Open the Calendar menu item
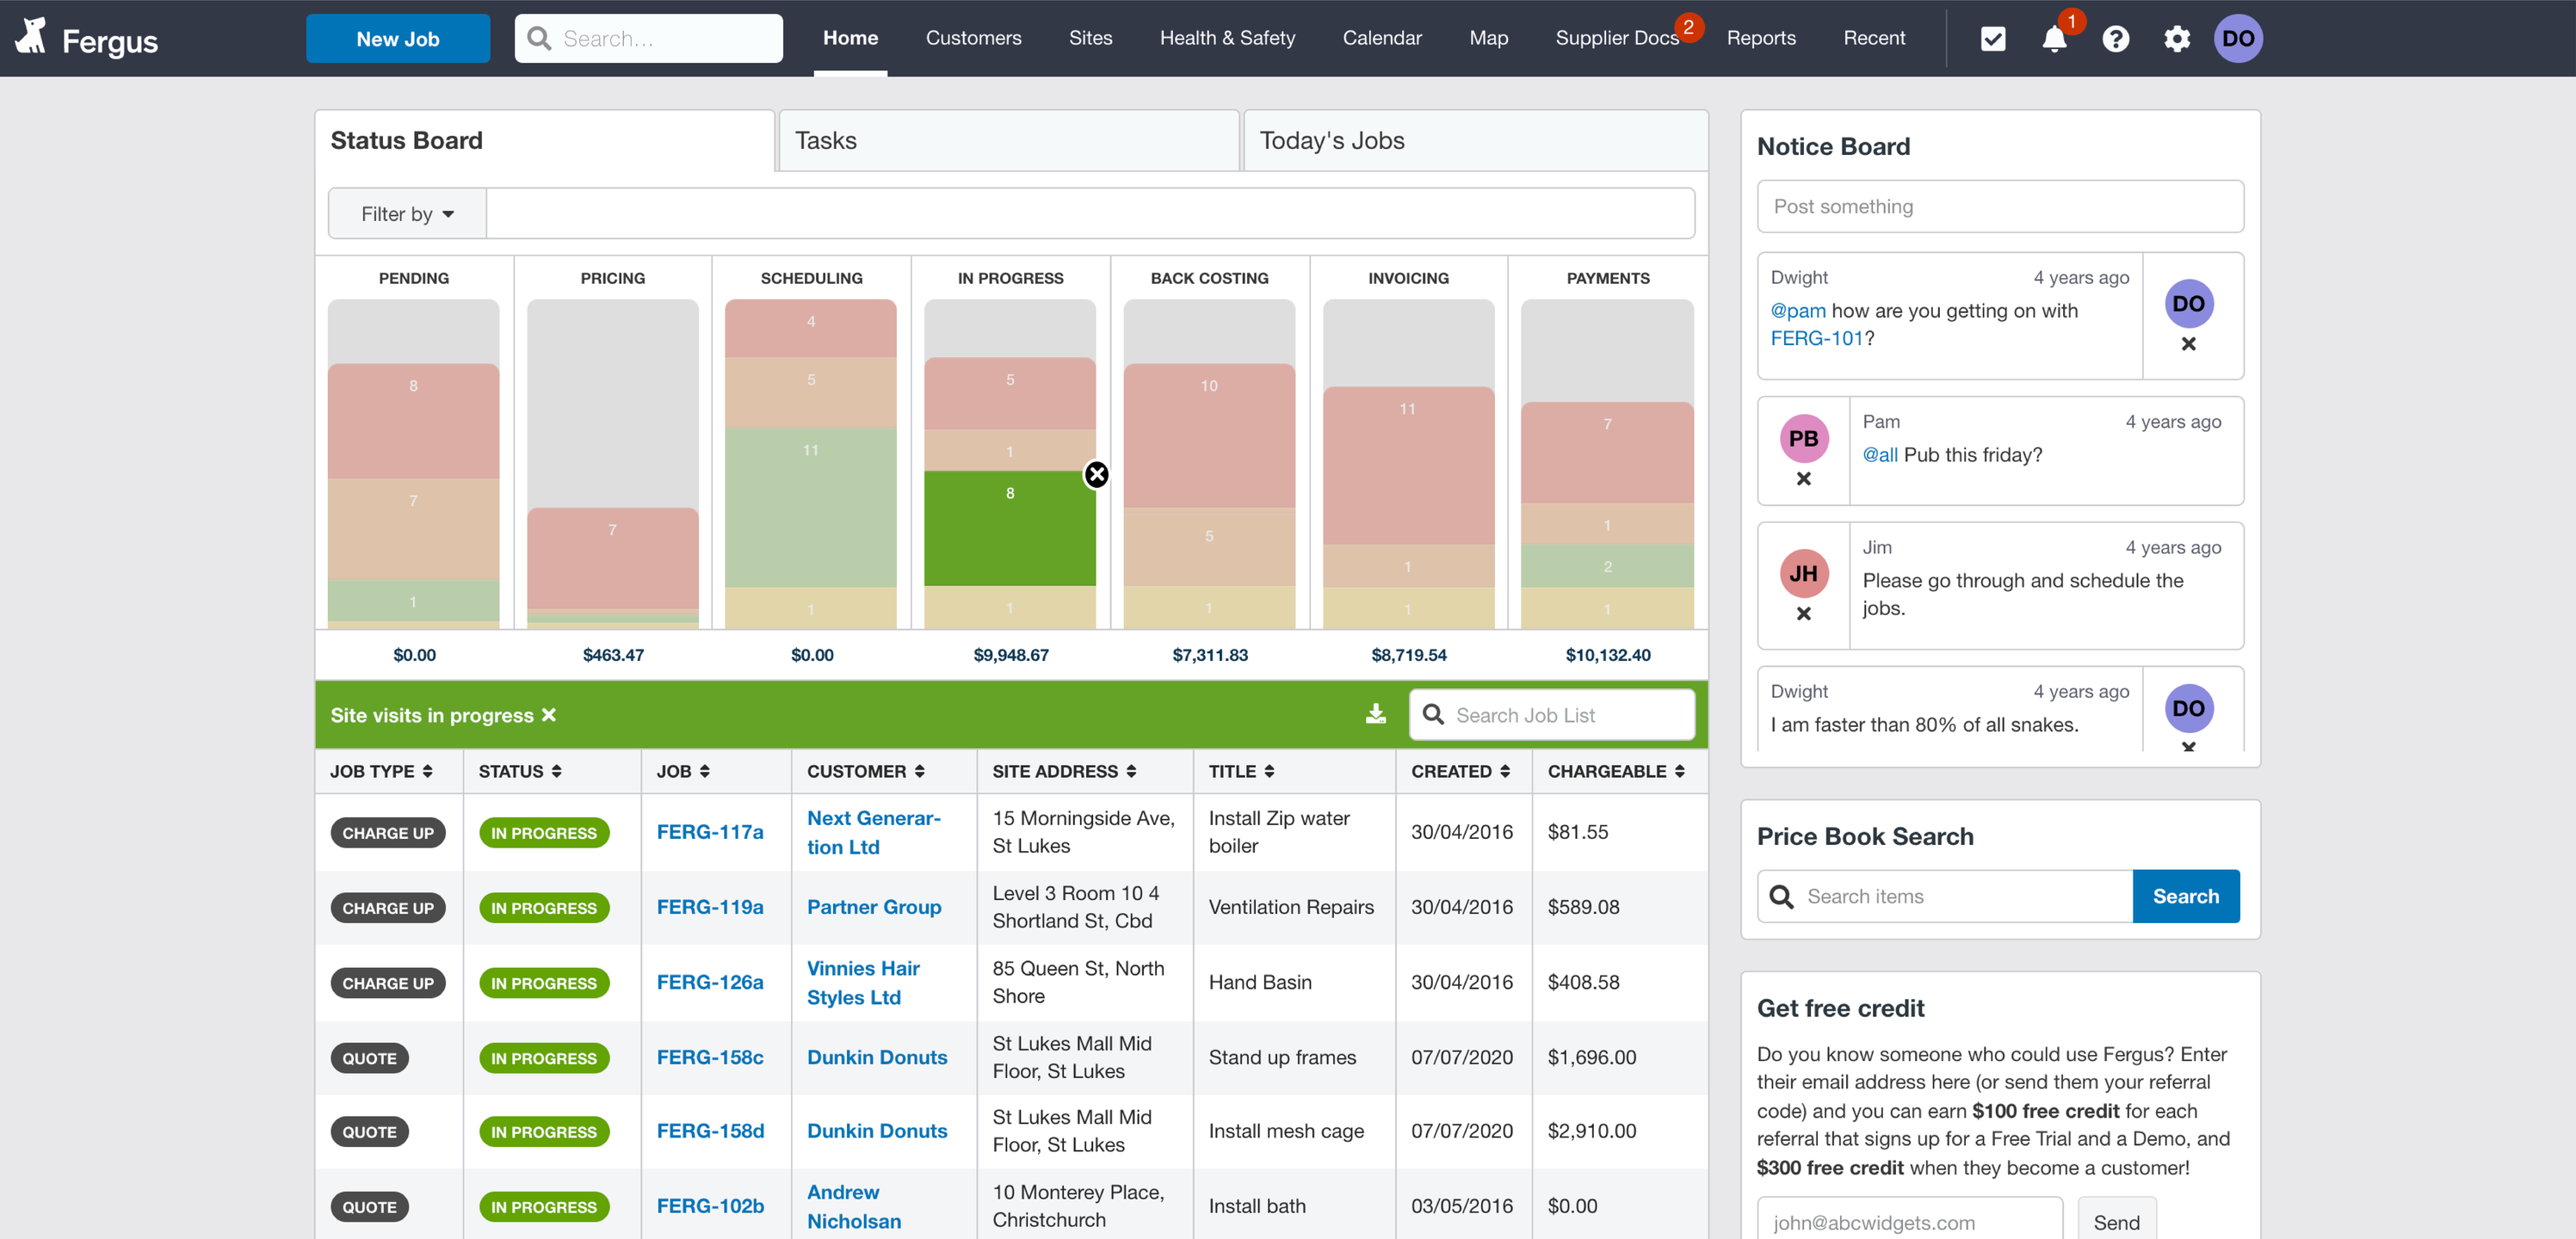This screenshot has width=2576, height=1239. [x=1381, y=38]
